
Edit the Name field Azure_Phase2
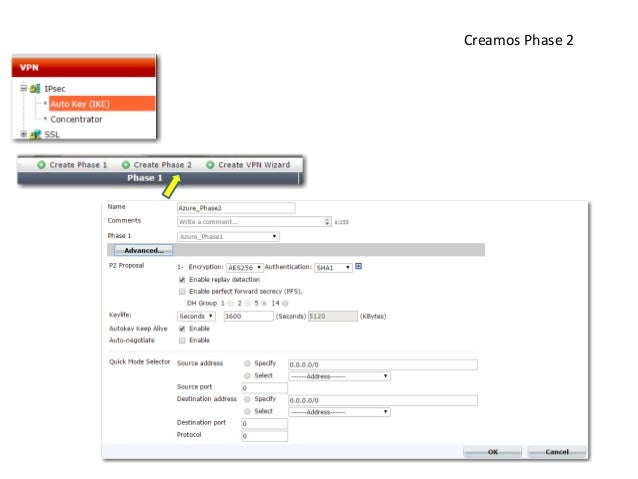click(x=236, y=208)
